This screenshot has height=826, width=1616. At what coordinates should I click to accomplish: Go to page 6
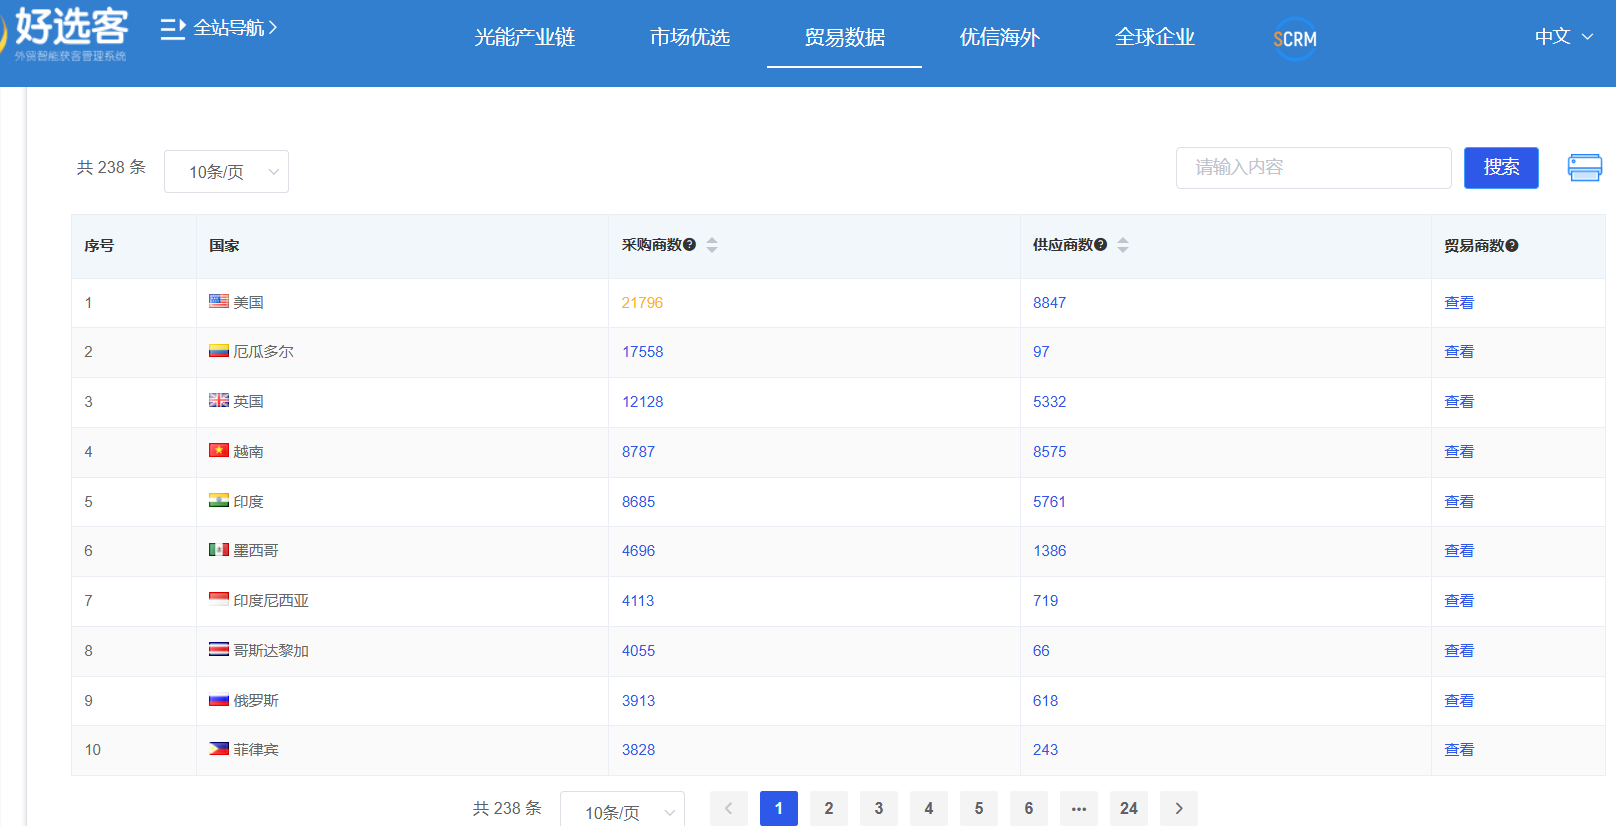tap(1029, 808)
